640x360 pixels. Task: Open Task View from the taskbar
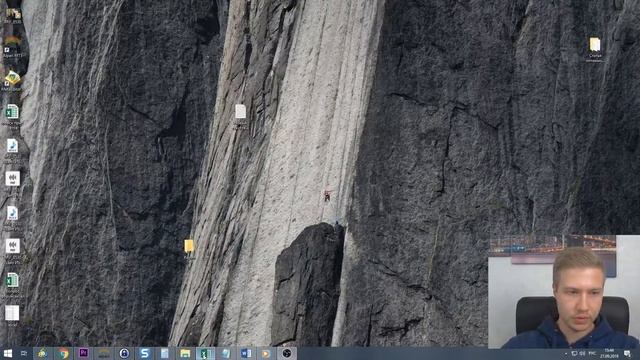point(24,353)
